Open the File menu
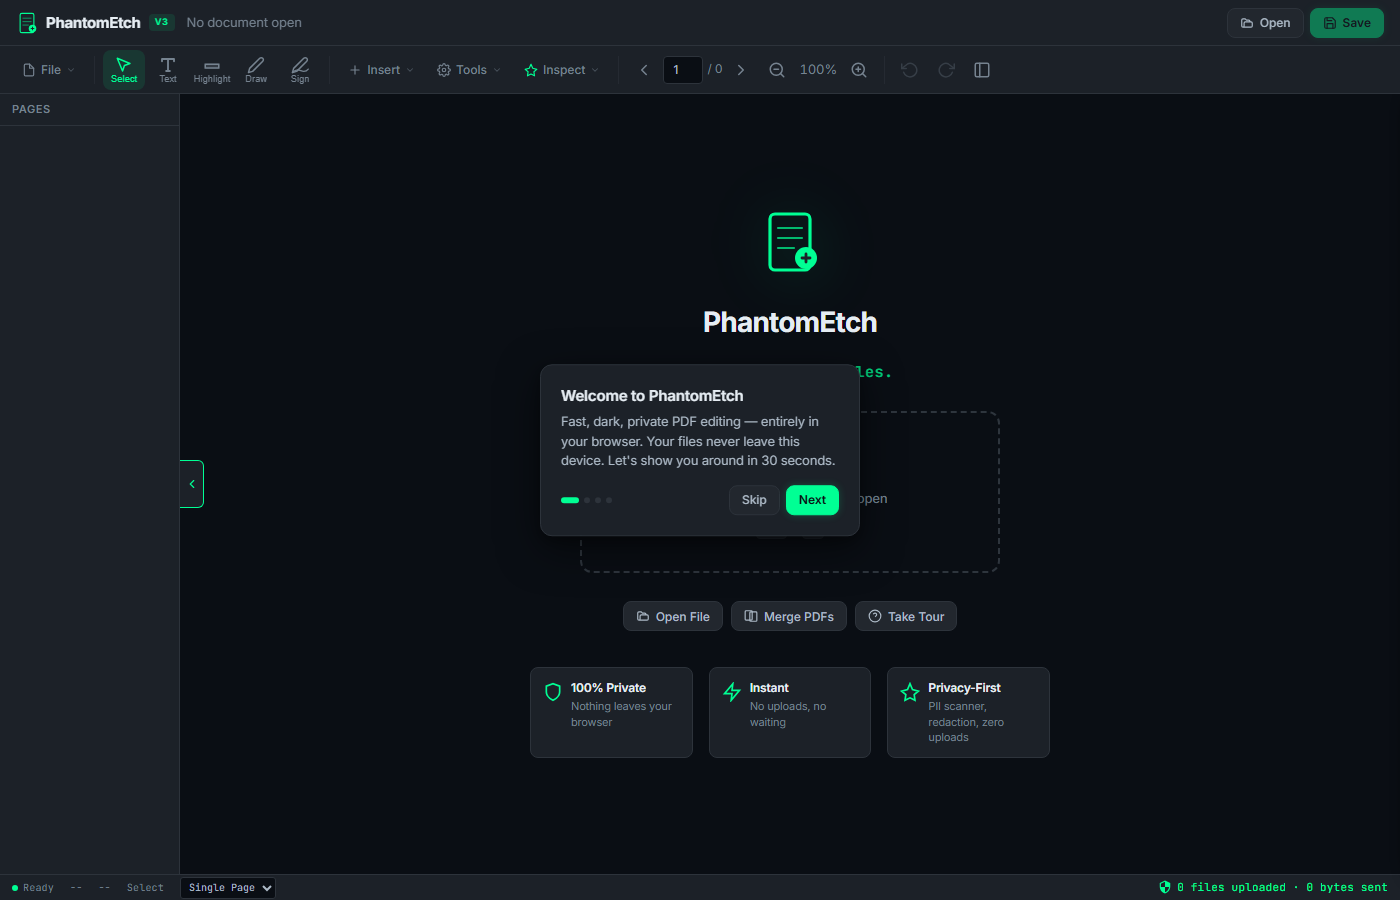1400x900 pixels. click(47, 69)
